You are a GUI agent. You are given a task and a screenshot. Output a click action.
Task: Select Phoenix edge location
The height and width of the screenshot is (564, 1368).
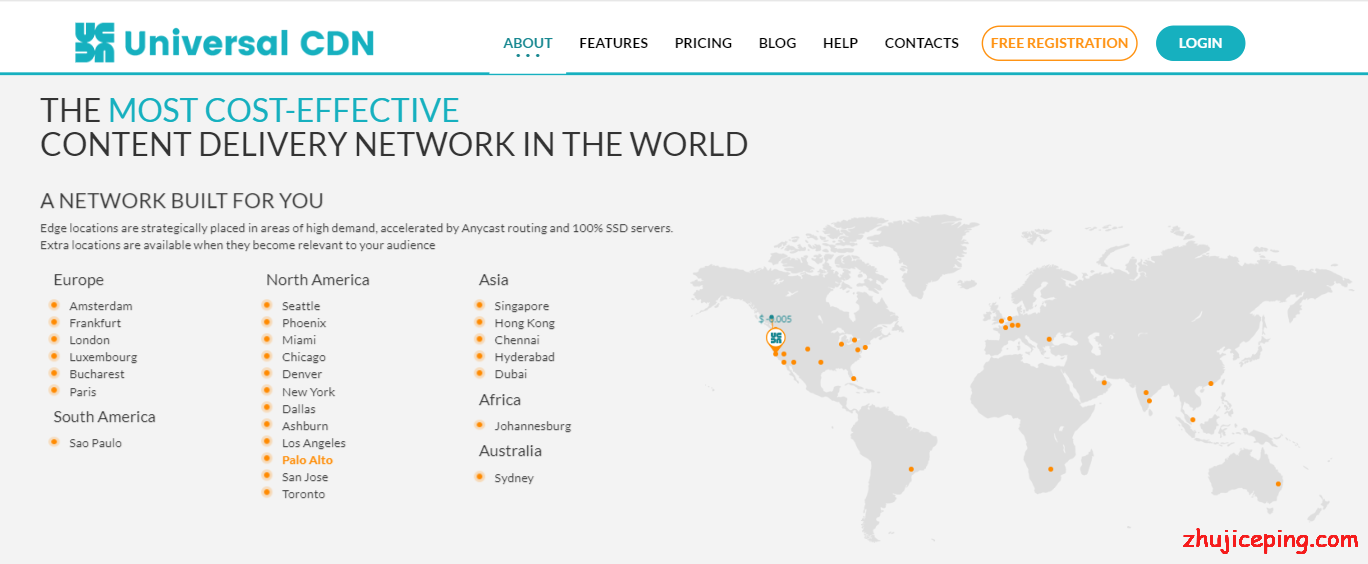click(x=304, y=323)
